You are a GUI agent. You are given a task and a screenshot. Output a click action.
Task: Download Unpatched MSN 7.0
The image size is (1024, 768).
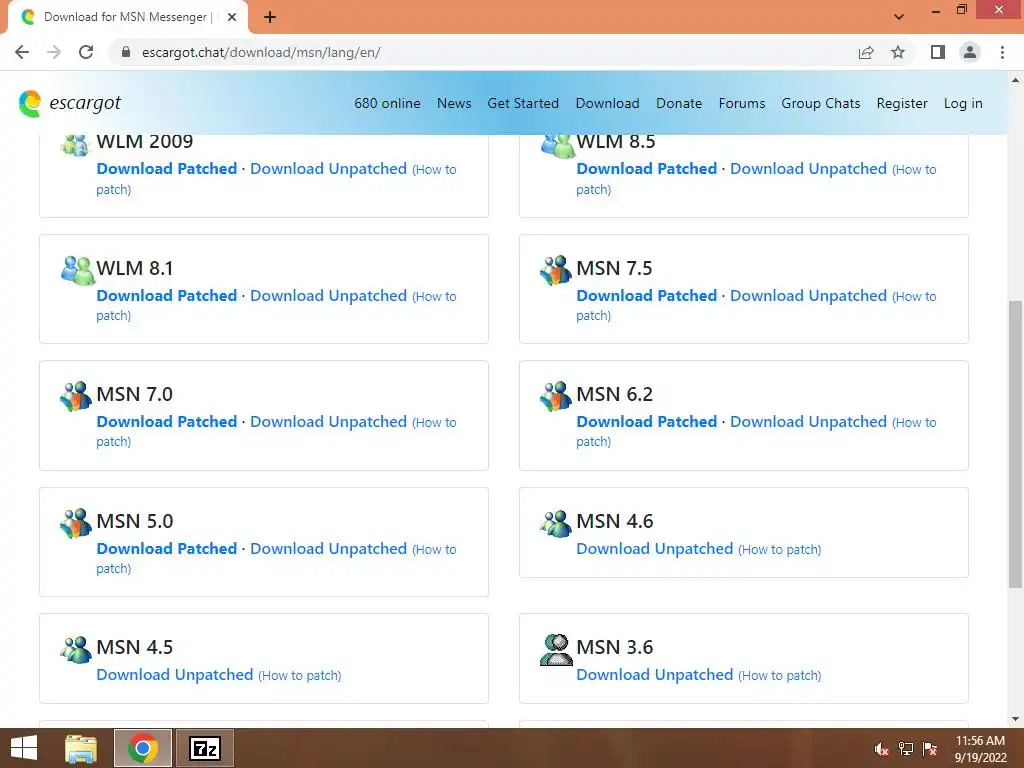tap(328, 421)
